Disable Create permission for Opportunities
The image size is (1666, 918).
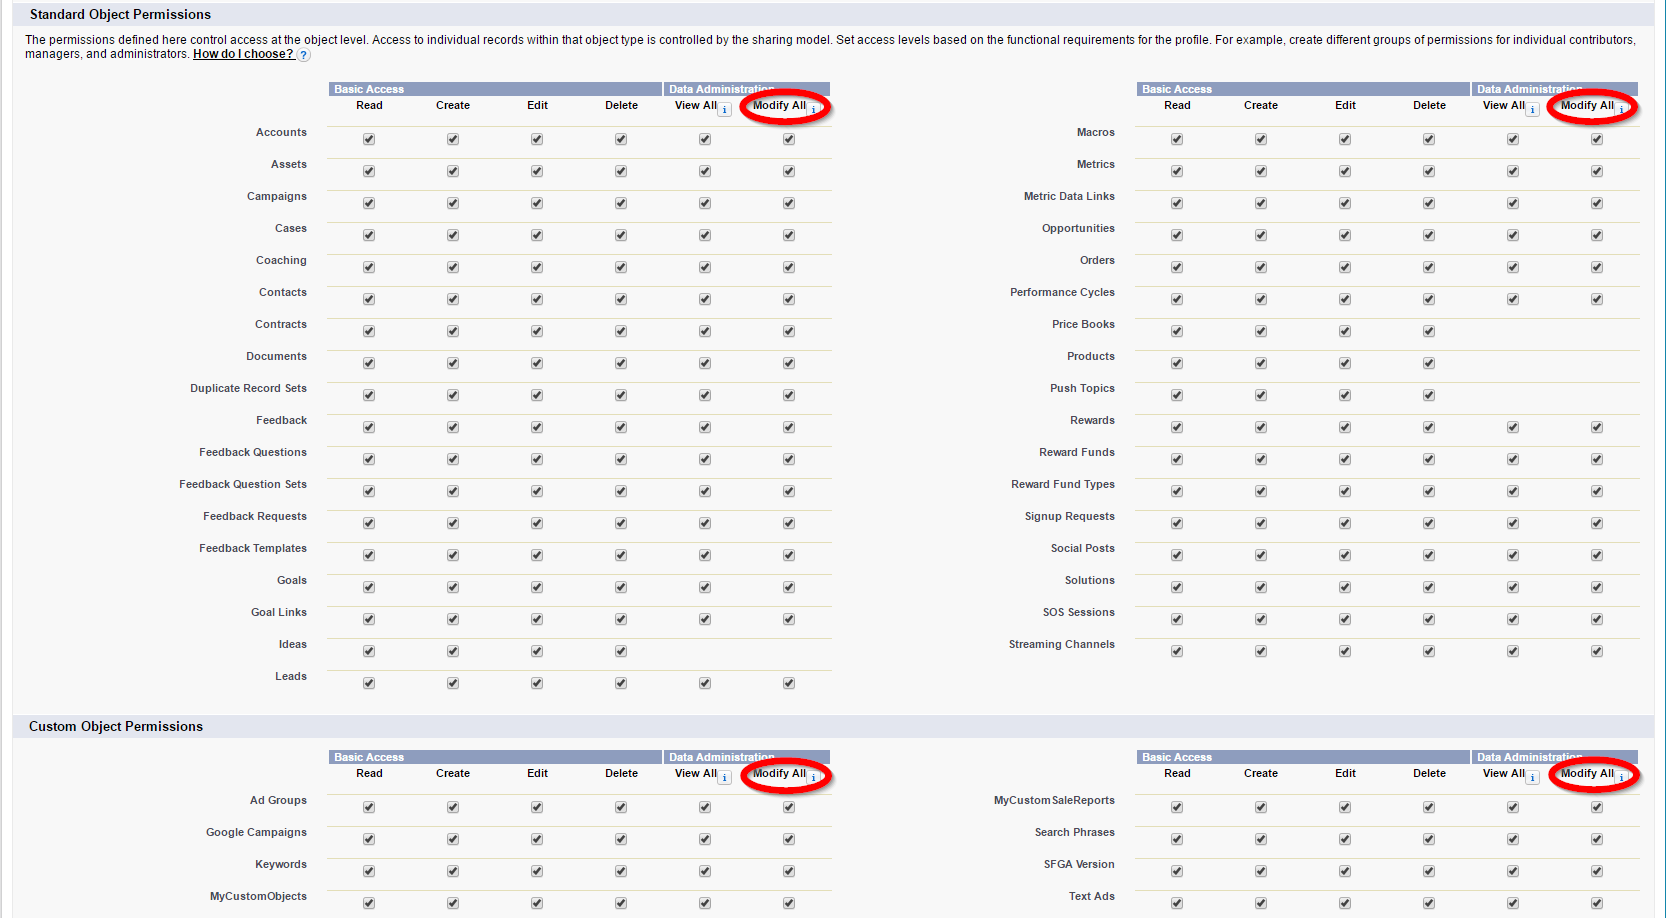click(x=1261, y=235)
